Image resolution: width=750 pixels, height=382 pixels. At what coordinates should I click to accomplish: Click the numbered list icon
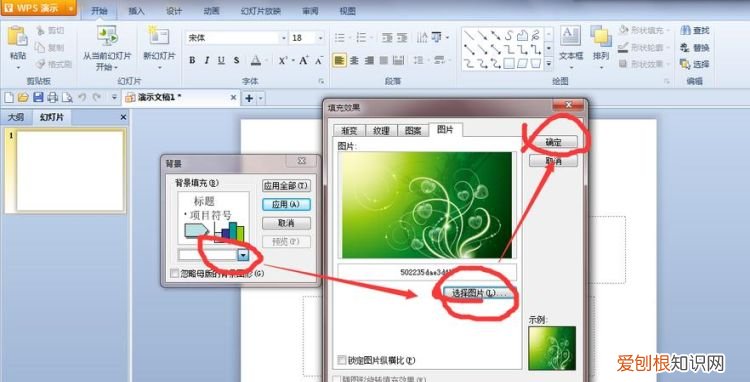coord(361,38)
